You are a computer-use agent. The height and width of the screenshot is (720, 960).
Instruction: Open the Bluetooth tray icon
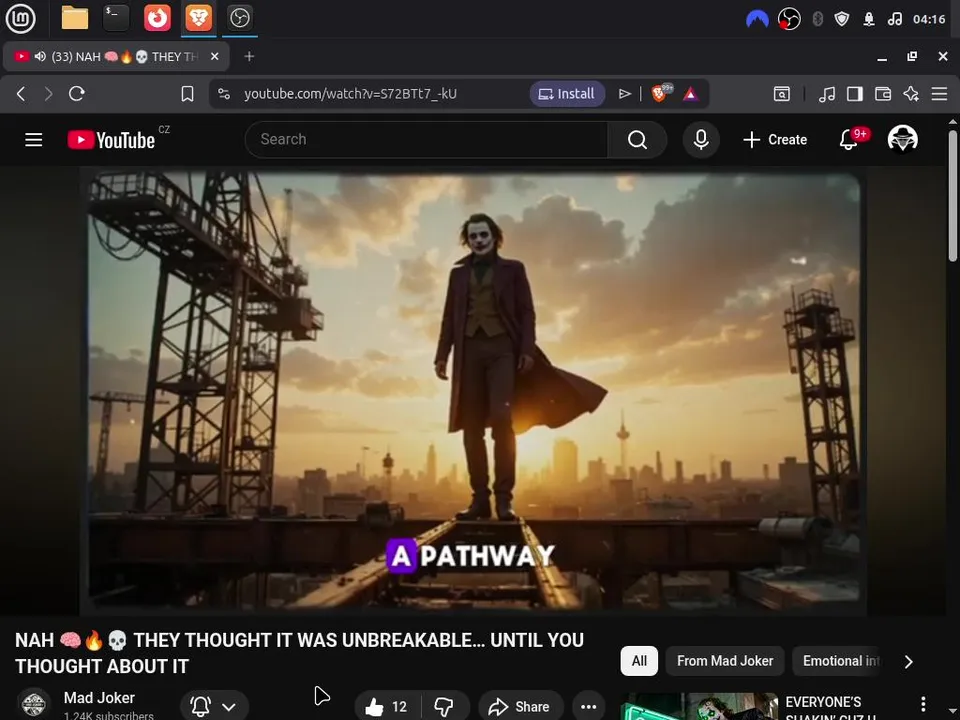[817, 19]
